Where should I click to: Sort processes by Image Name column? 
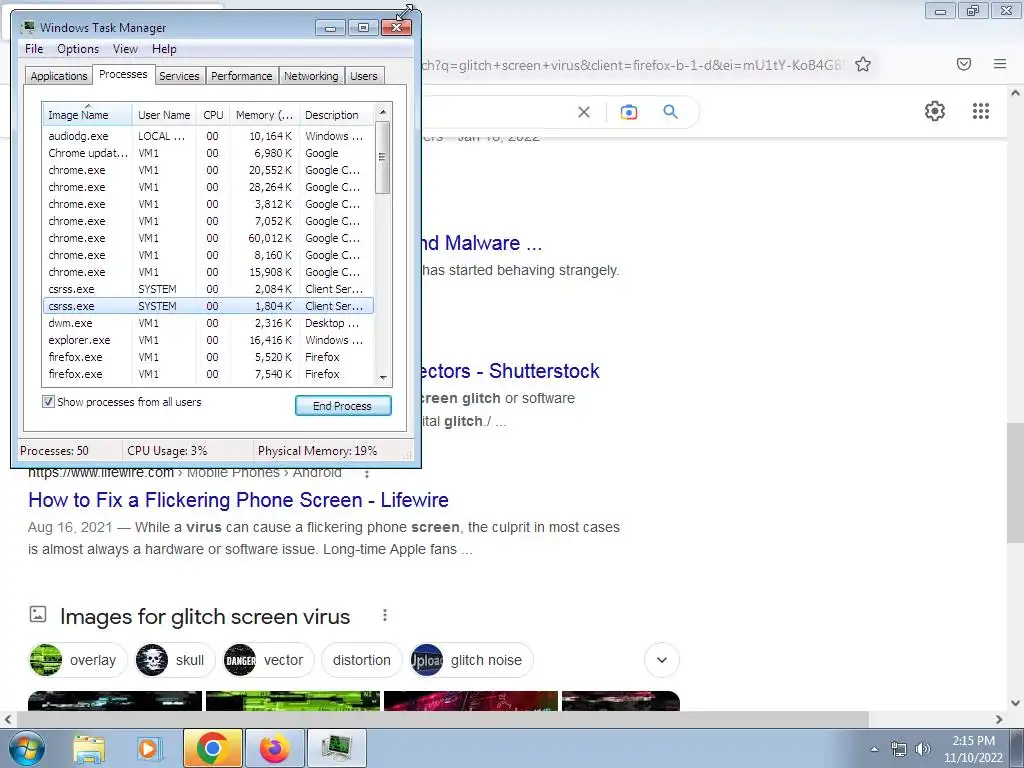click(x=88, y=114)
